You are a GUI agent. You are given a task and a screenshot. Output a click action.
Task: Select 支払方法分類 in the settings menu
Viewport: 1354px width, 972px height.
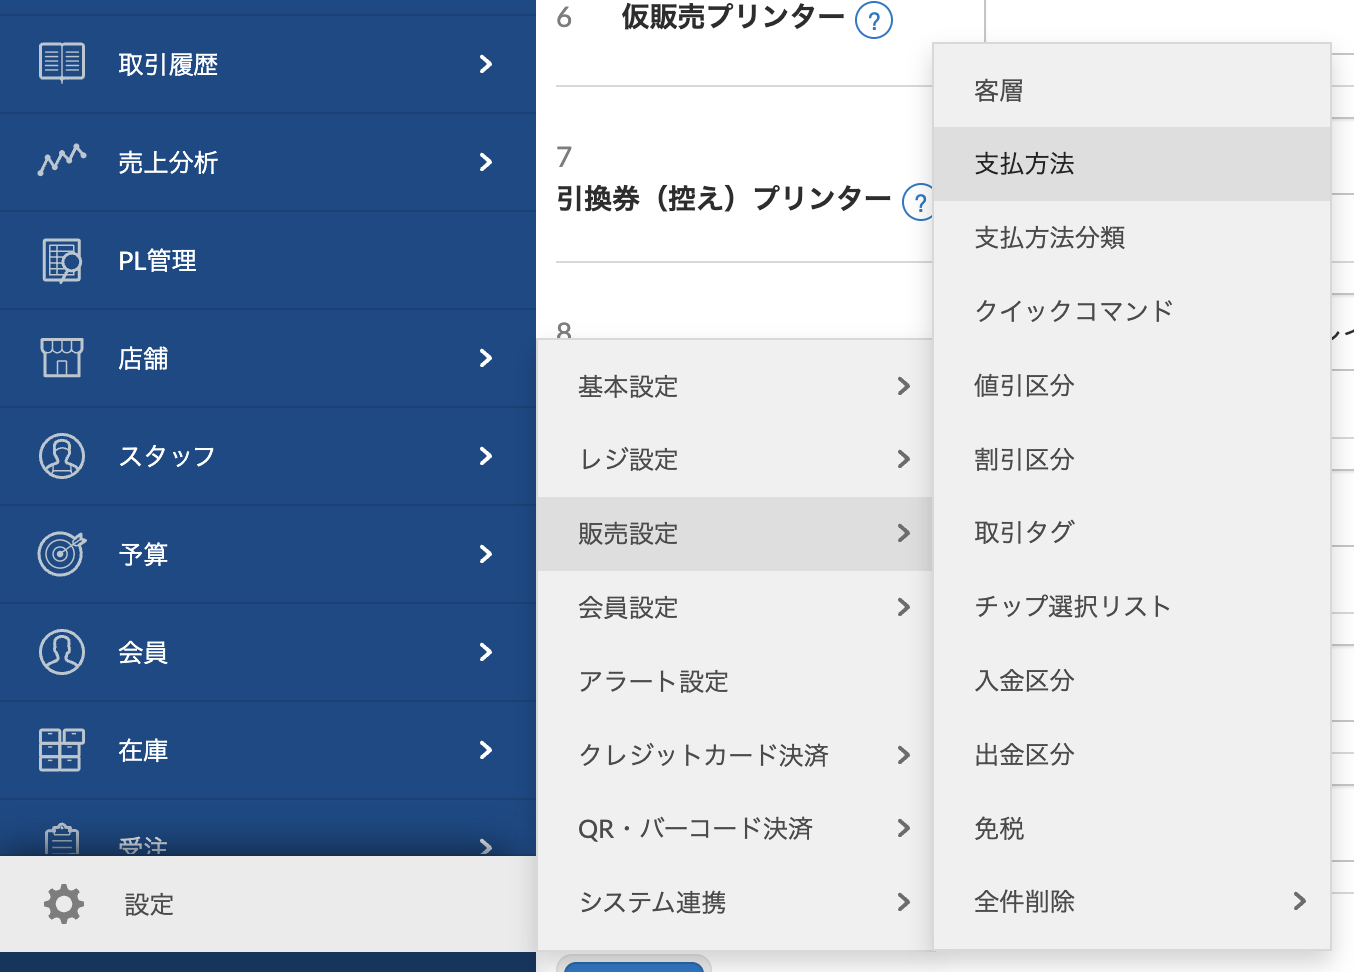point(1049,237)
